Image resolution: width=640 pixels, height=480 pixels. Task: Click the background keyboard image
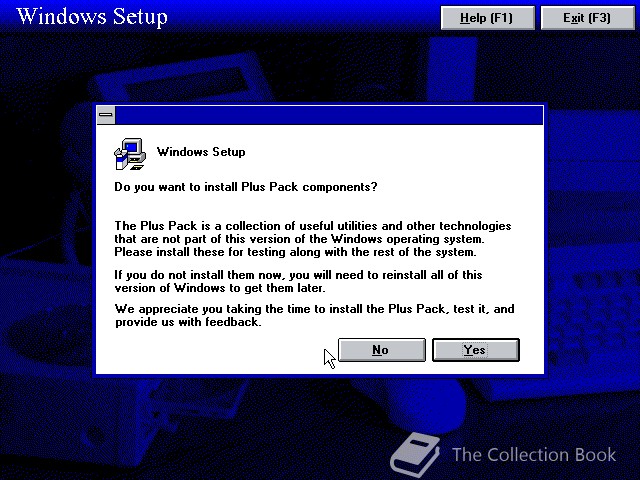click(x=592, y=302)
